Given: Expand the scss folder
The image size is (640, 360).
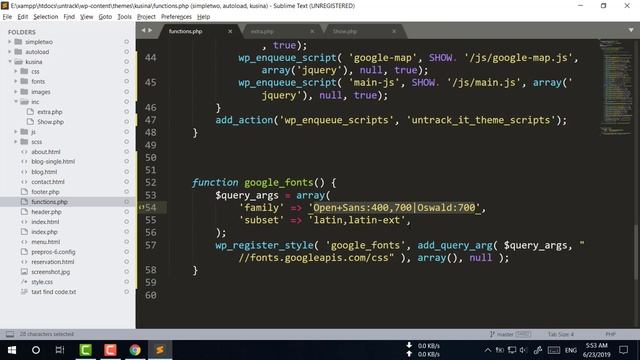Looking at the screenshot, I should point(16,142).
